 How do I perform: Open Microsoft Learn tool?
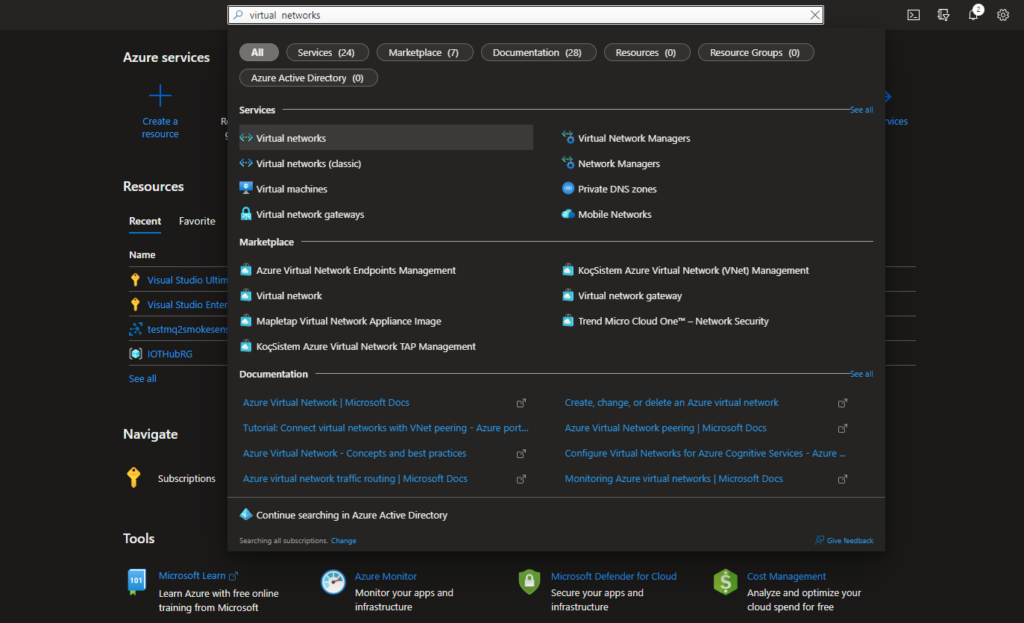coord(192,576)
